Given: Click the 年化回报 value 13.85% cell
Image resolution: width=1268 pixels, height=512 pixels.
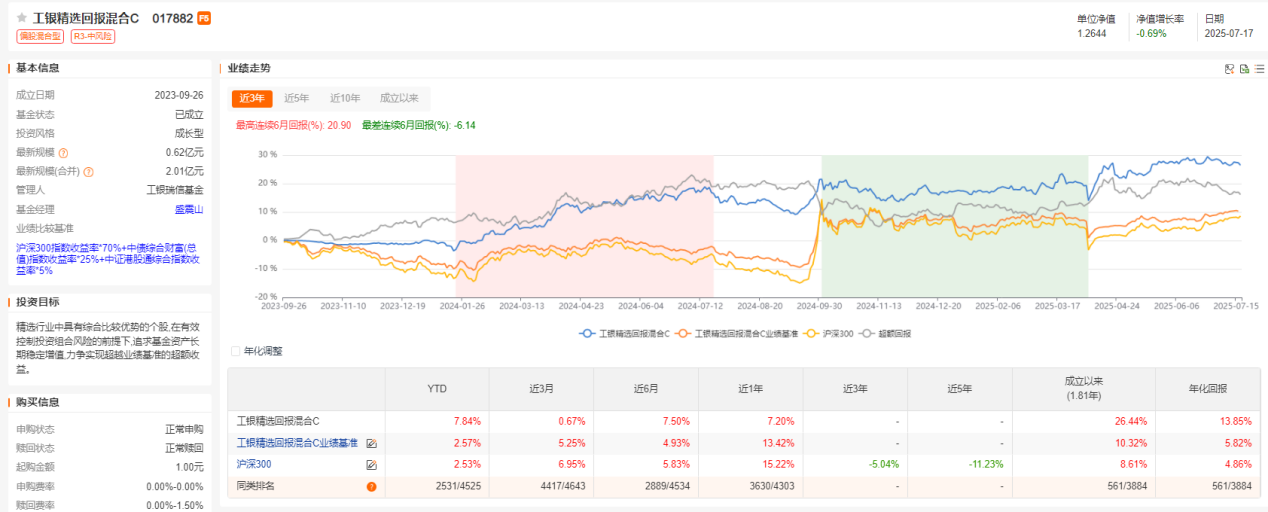Looking at the screenshot, I should [1234, 421].
